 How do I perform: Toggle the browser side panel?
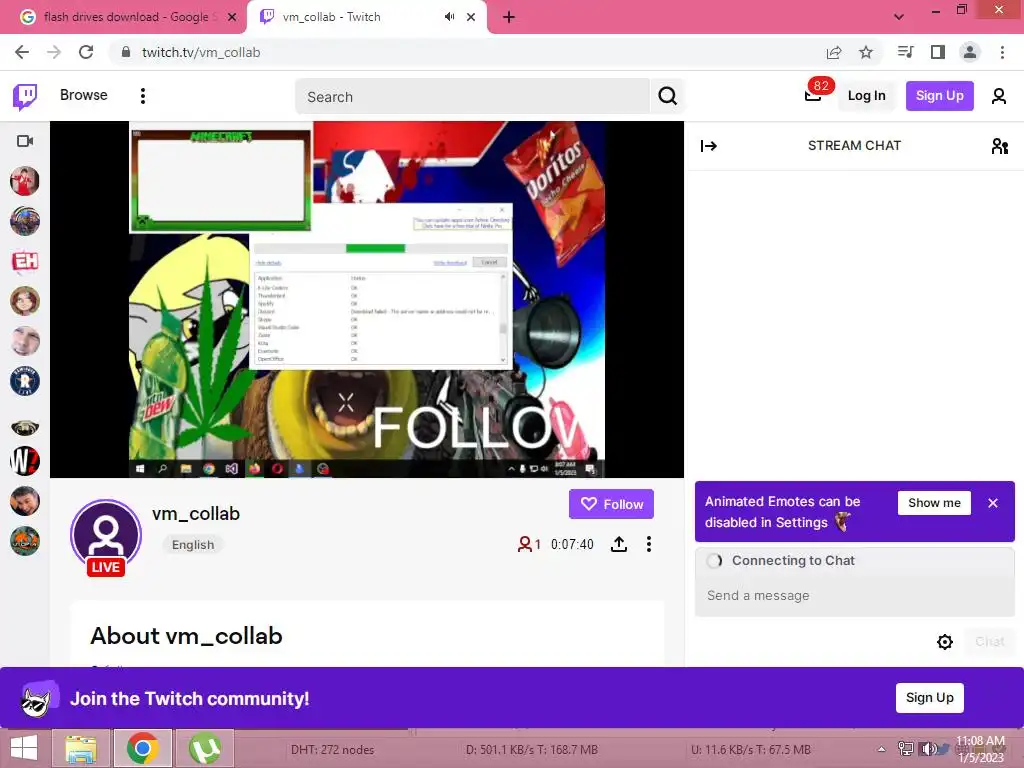(938, 52)
